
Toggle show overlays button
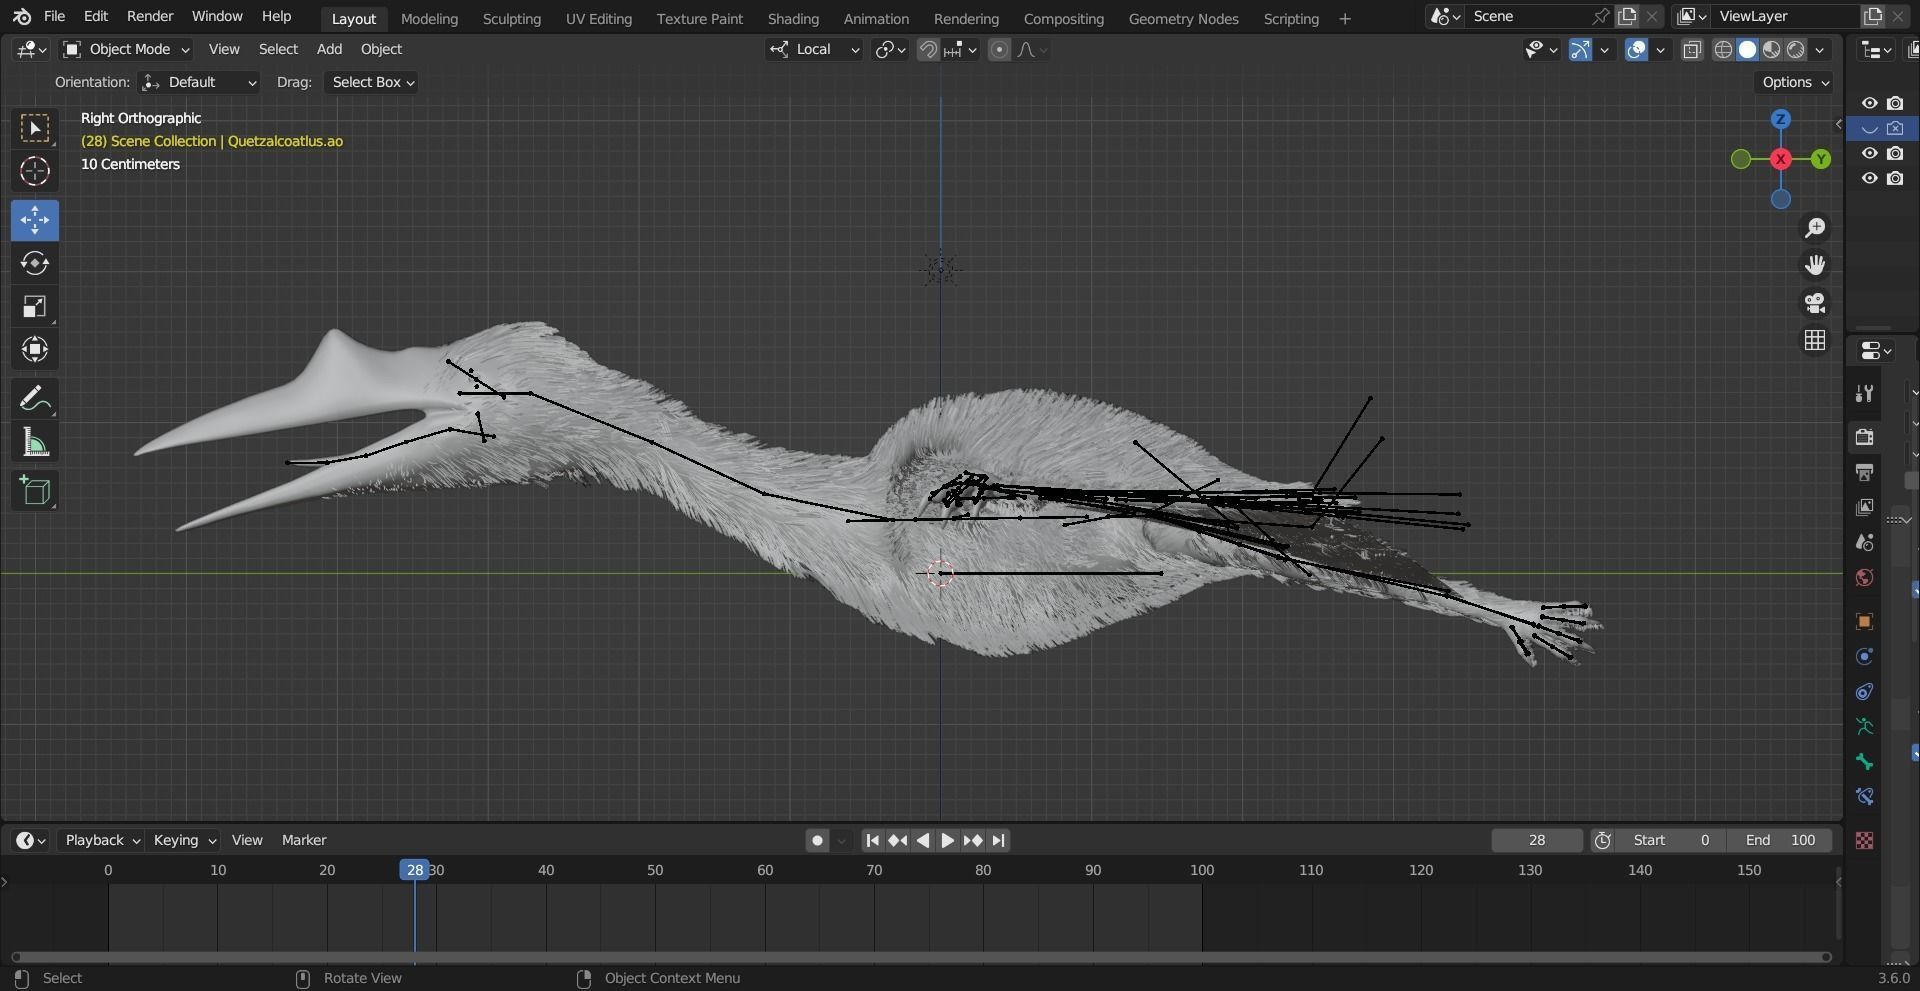(x=1637, y=49)
